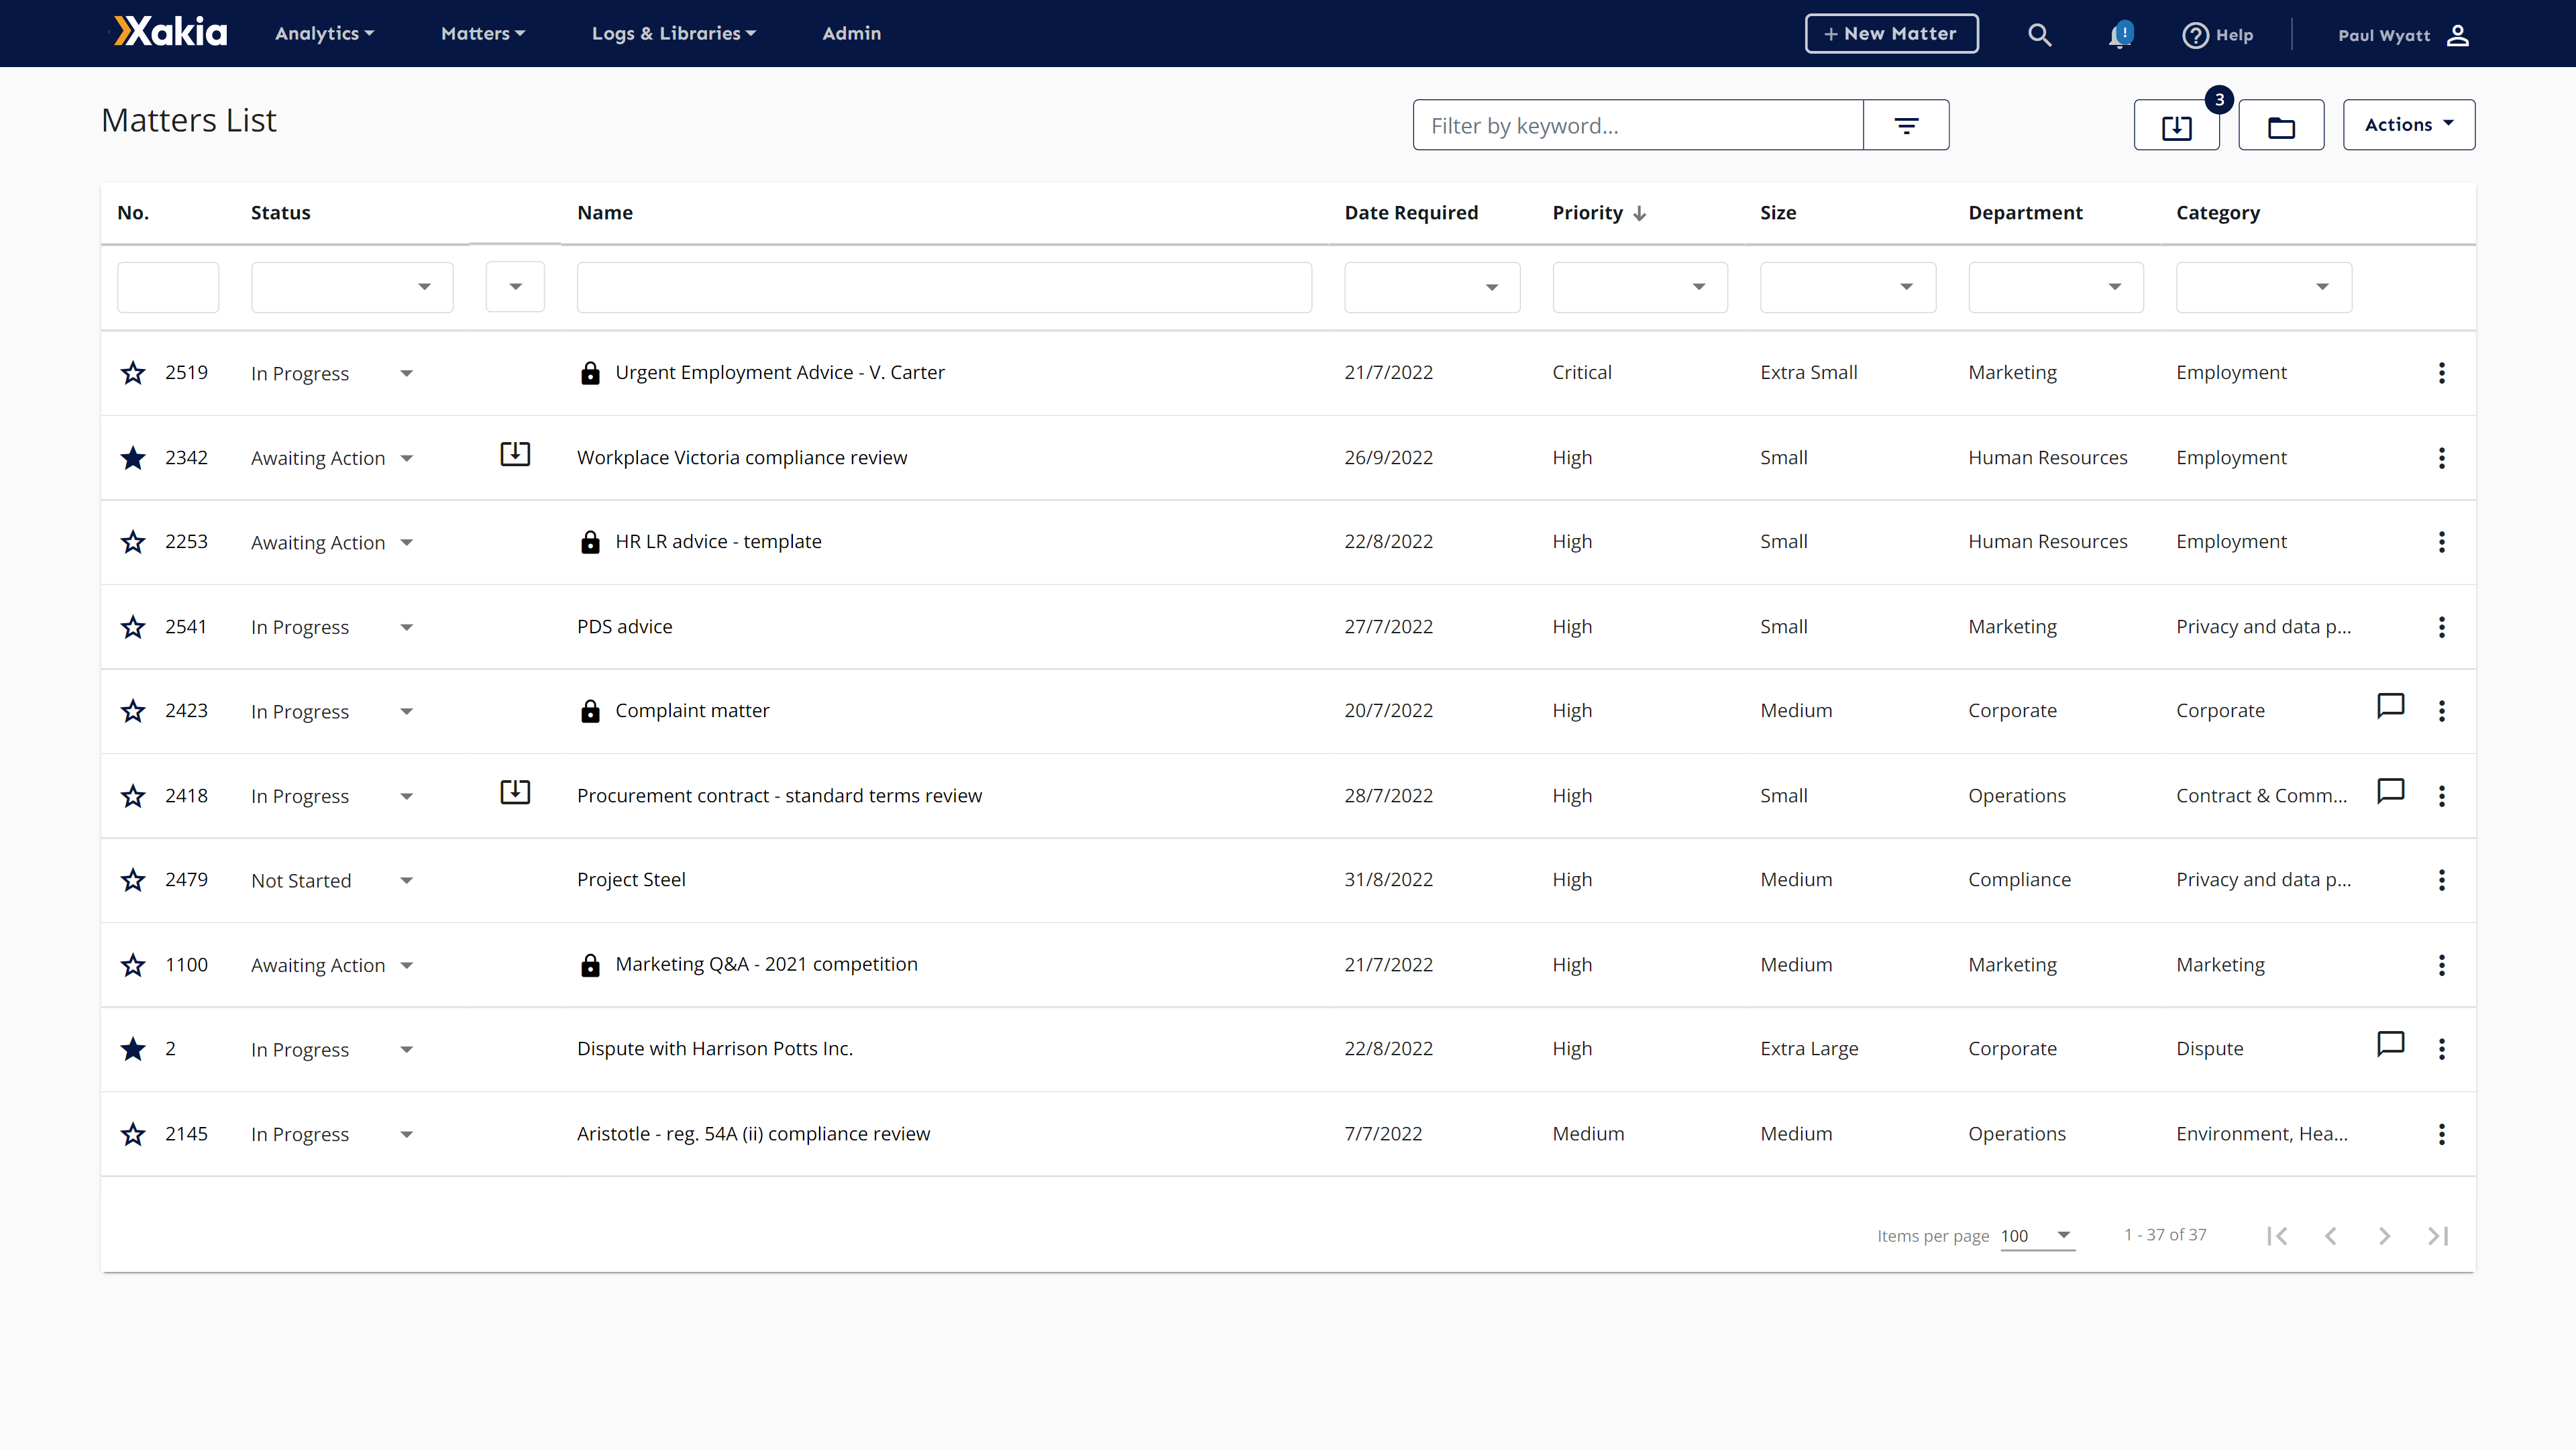Image resolution: width=2576 pixels, height=1449 pixels.
Task: Open notifications via the bell icon
Action: tap(2120, 35)
